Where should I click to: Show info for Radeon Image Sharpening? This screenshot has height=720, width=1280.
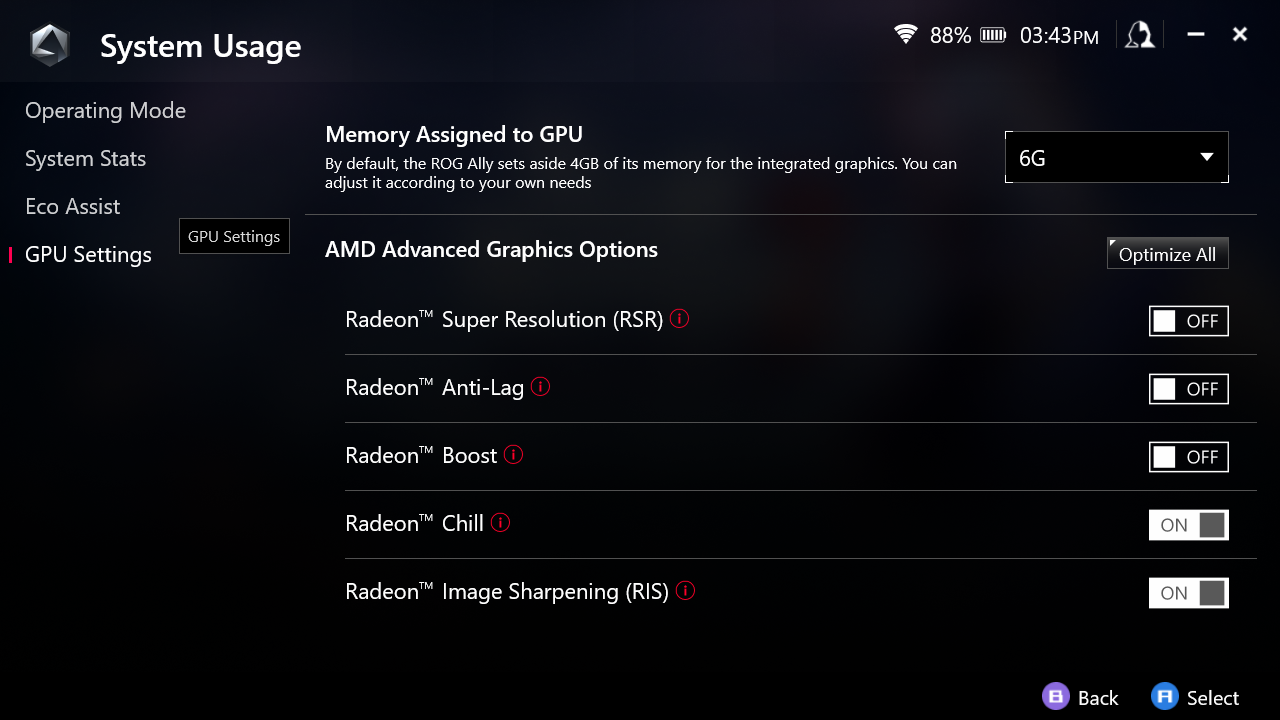(686, 590)
